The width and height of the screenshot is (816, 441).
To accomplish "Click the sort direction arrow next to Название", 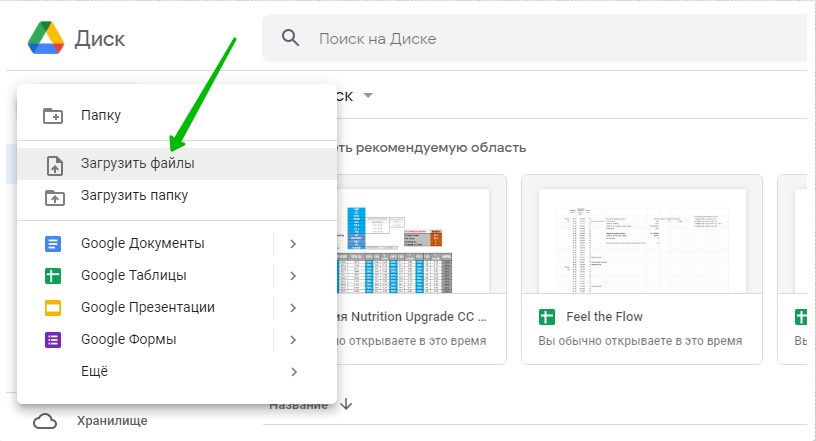I will [346, 404].
